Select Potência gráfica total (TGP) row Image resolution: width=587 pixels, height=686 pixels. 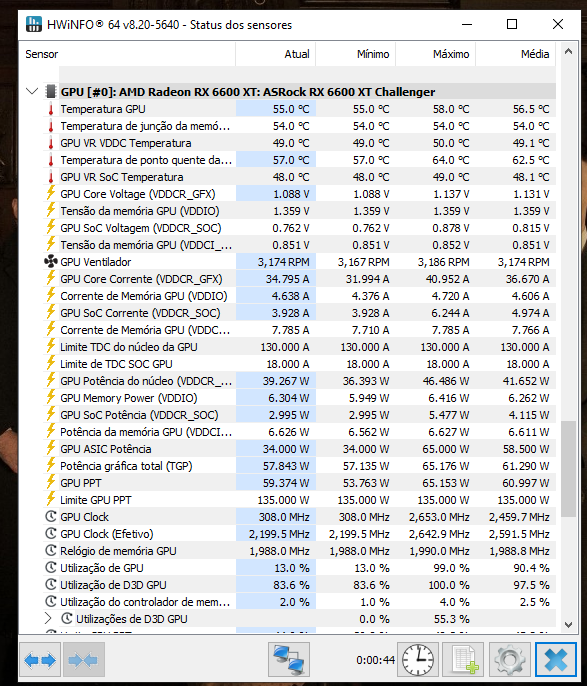[x=126, y=466]
